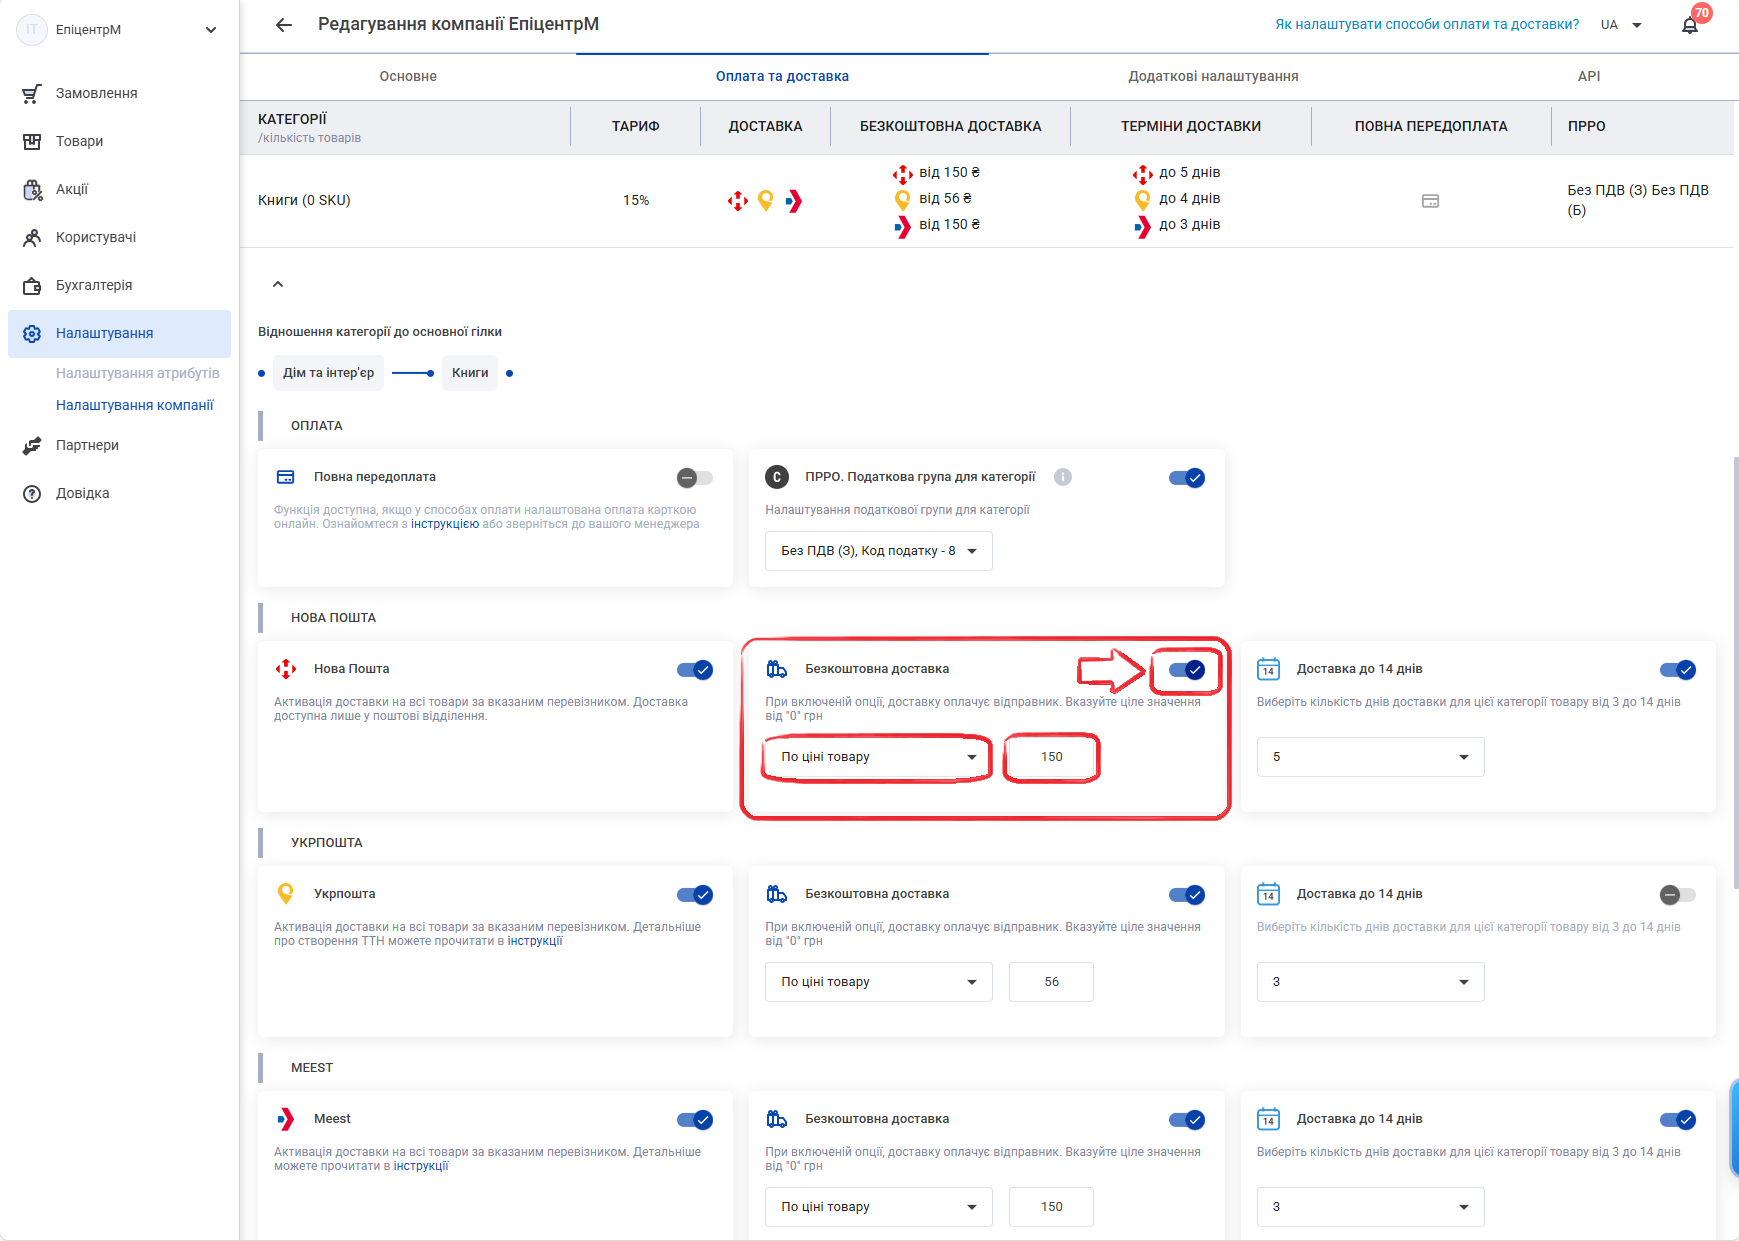Click the Укрпошта logo in carrier card

click(286, 894)
